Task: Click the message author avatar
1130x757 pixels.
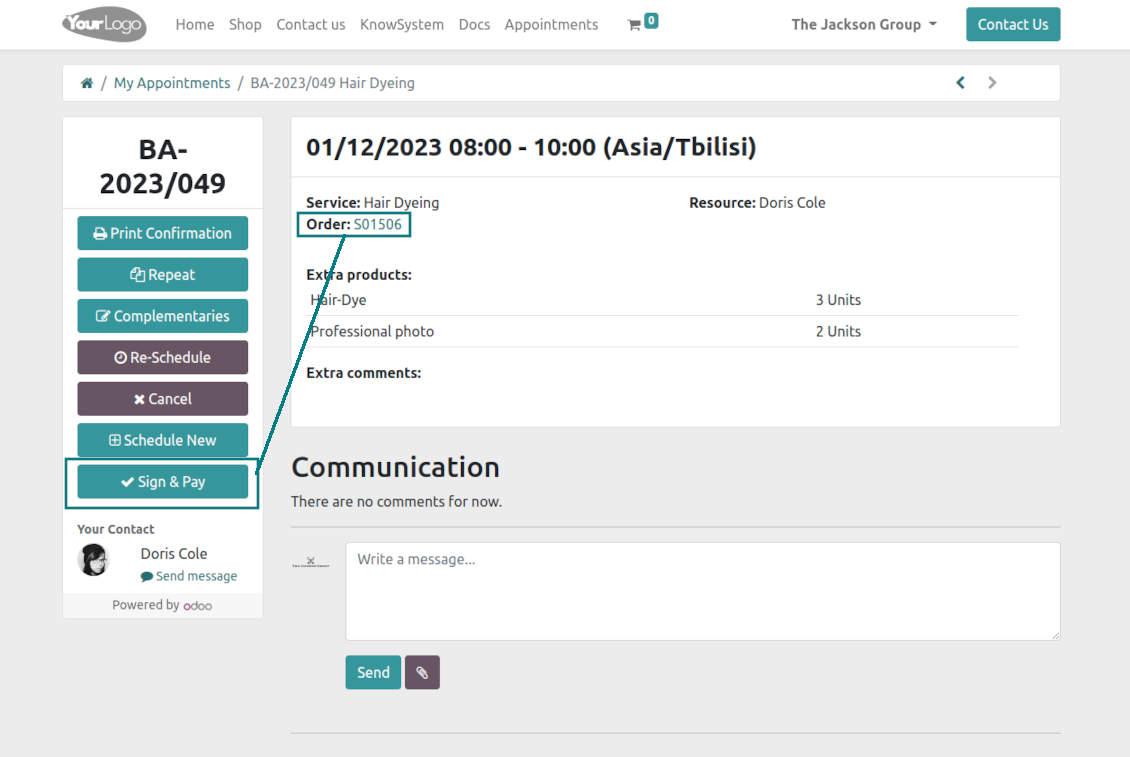Action: [311, 562]
